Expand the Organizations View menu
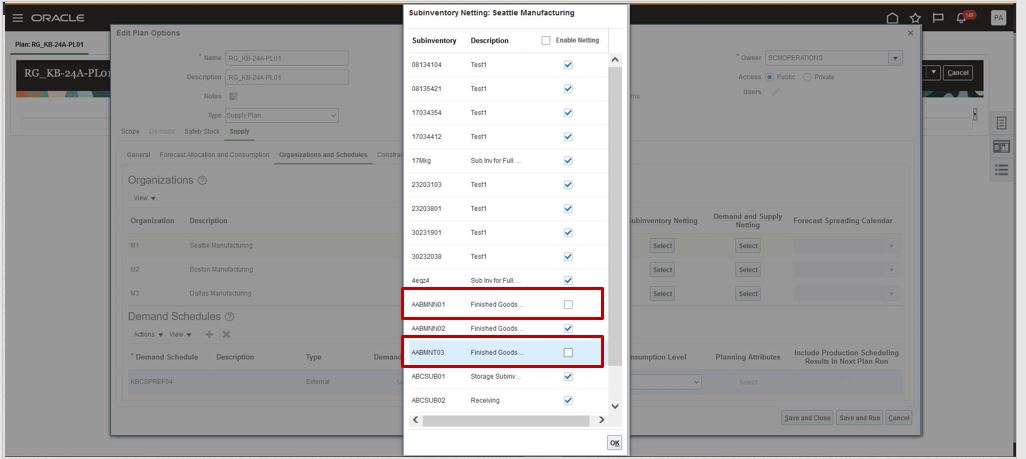 145,198
